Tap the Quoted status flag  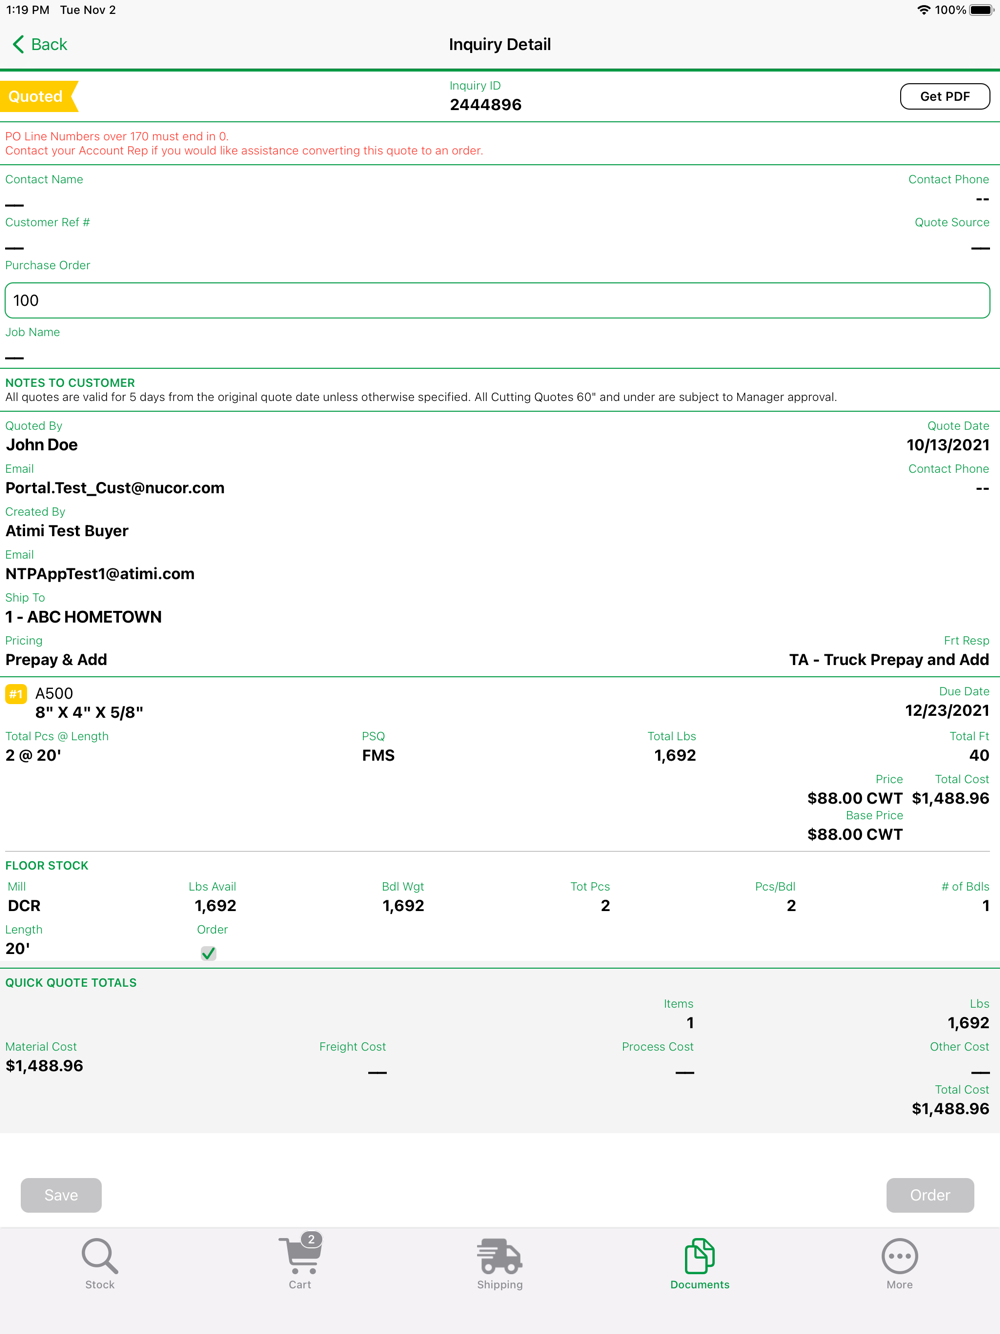(x=37, y=97)
